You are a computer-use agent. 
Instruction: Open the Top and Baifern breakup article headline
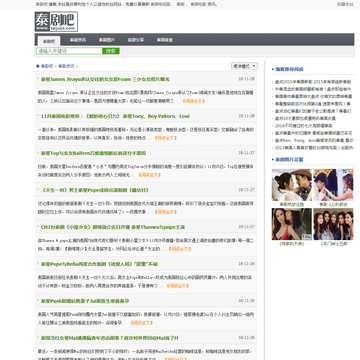pyautogui.click(x=93, y=153)
